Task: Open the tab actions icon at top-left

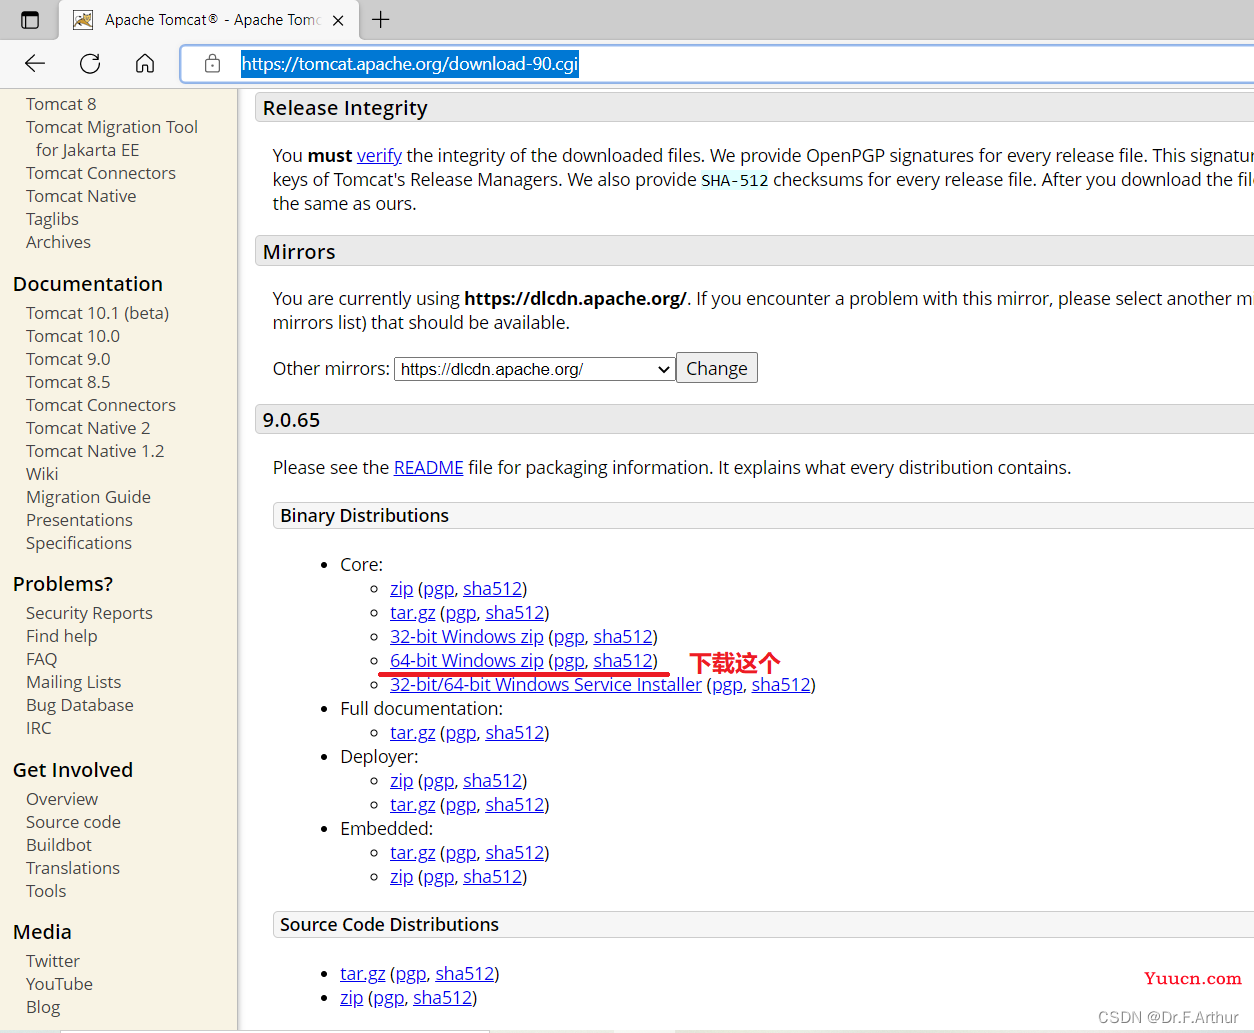Action: coord(30,20)
